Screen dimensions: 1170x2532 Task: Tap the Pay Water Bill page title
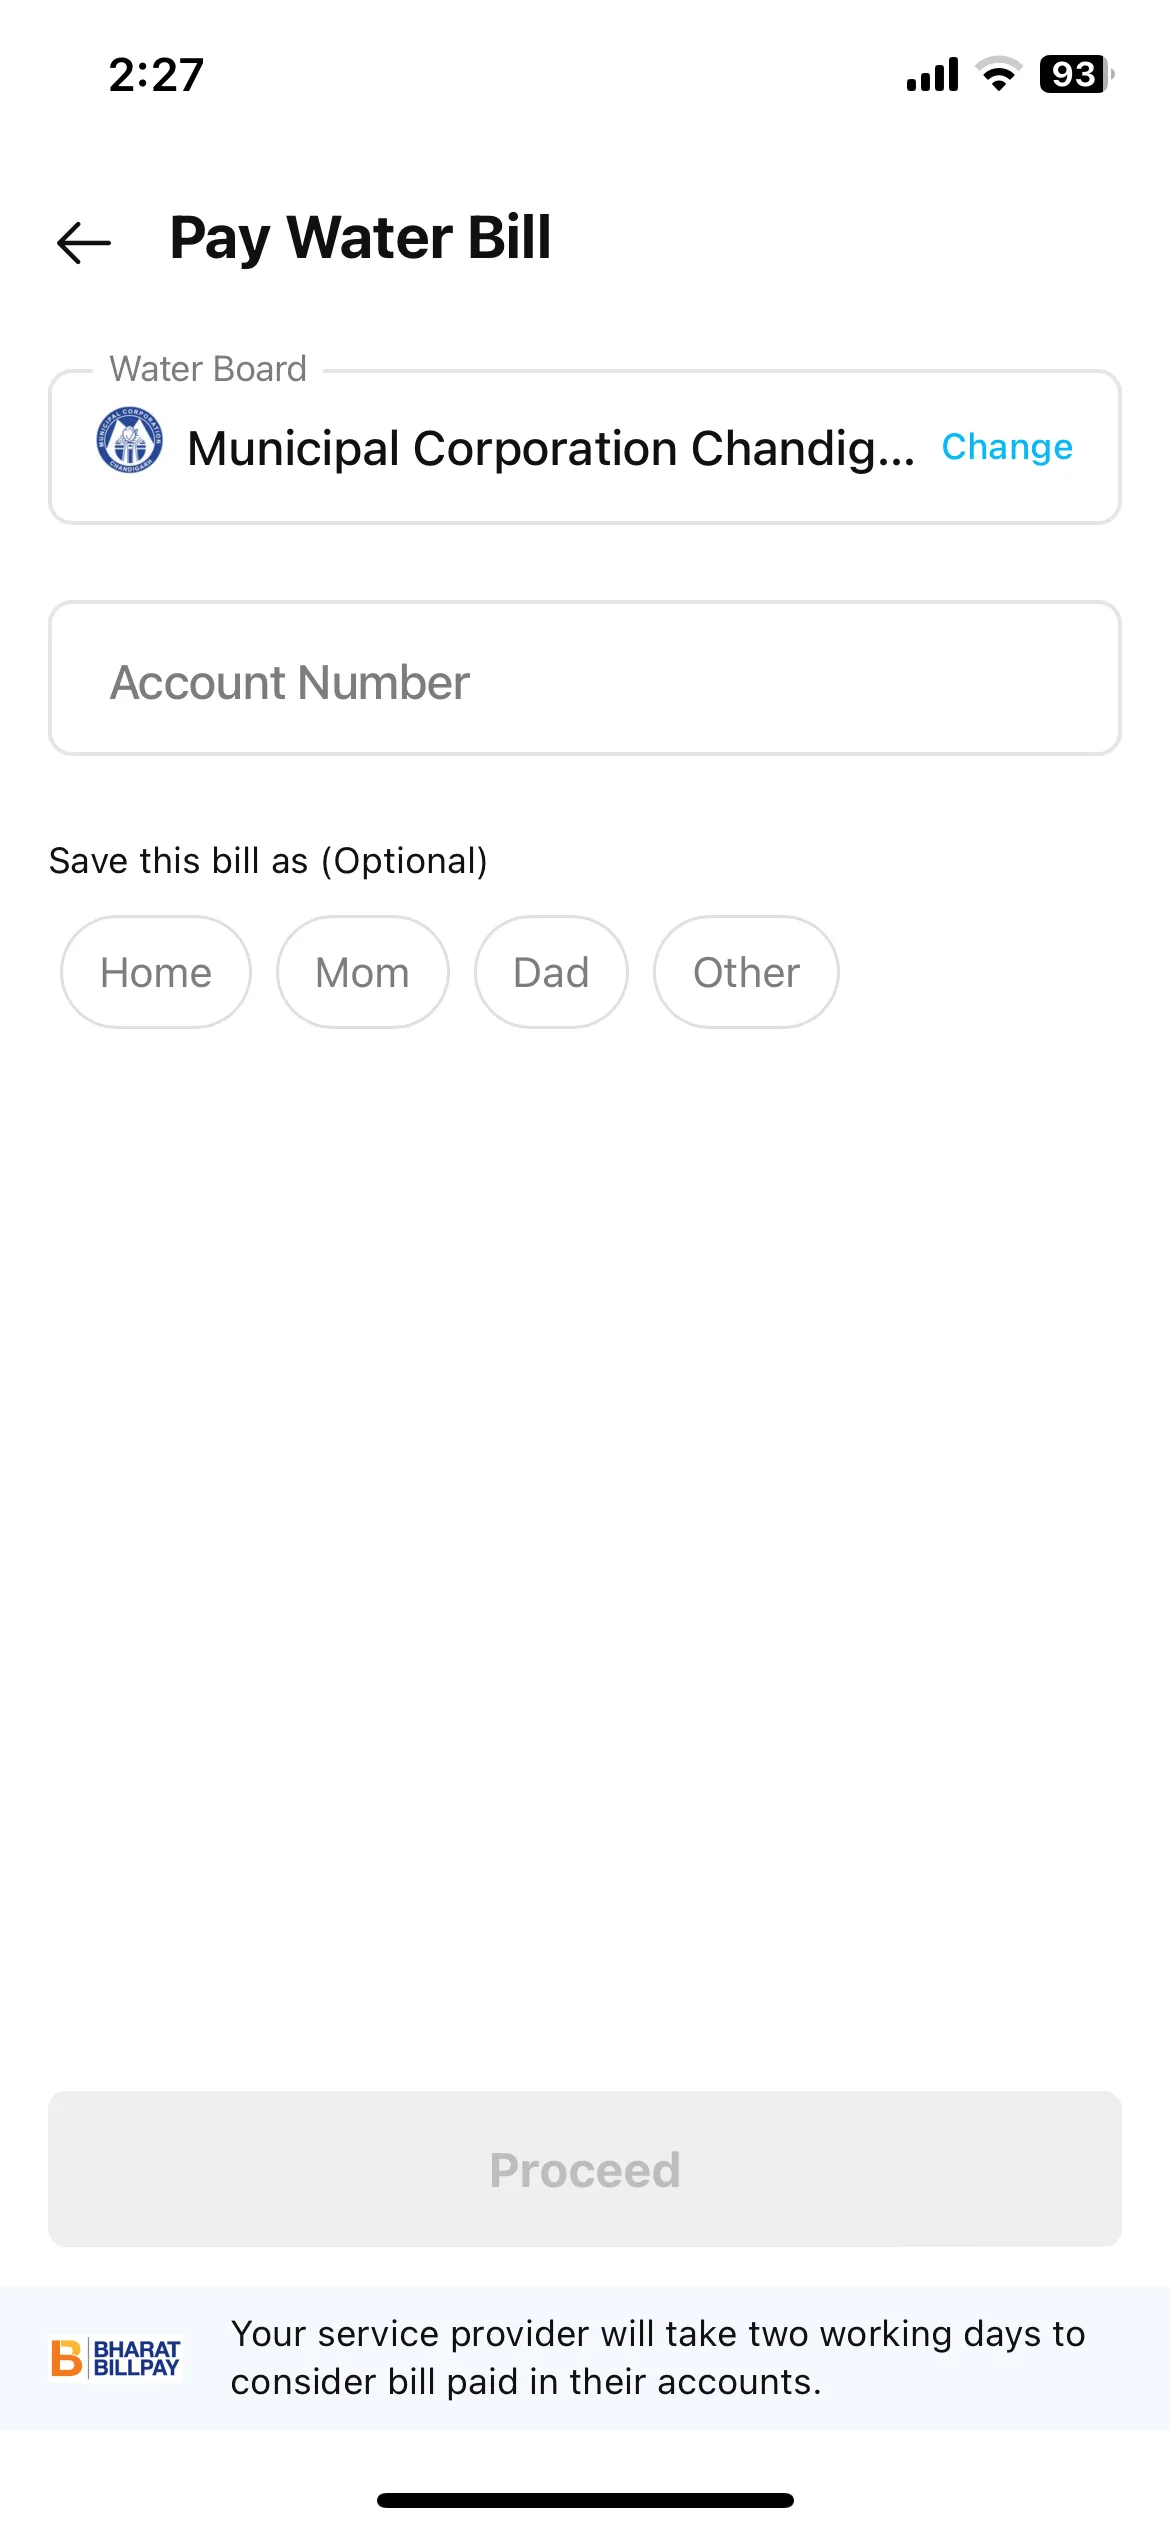tap(360, 238)
